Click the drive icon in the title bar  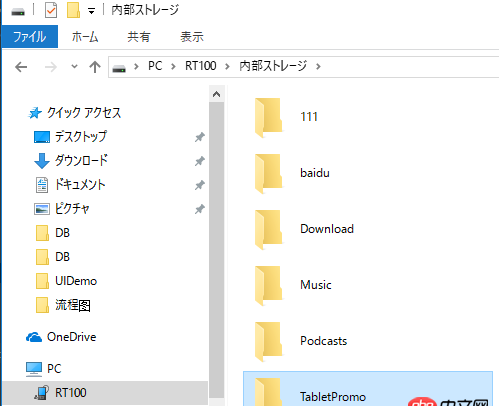click(x=18, y=12)
